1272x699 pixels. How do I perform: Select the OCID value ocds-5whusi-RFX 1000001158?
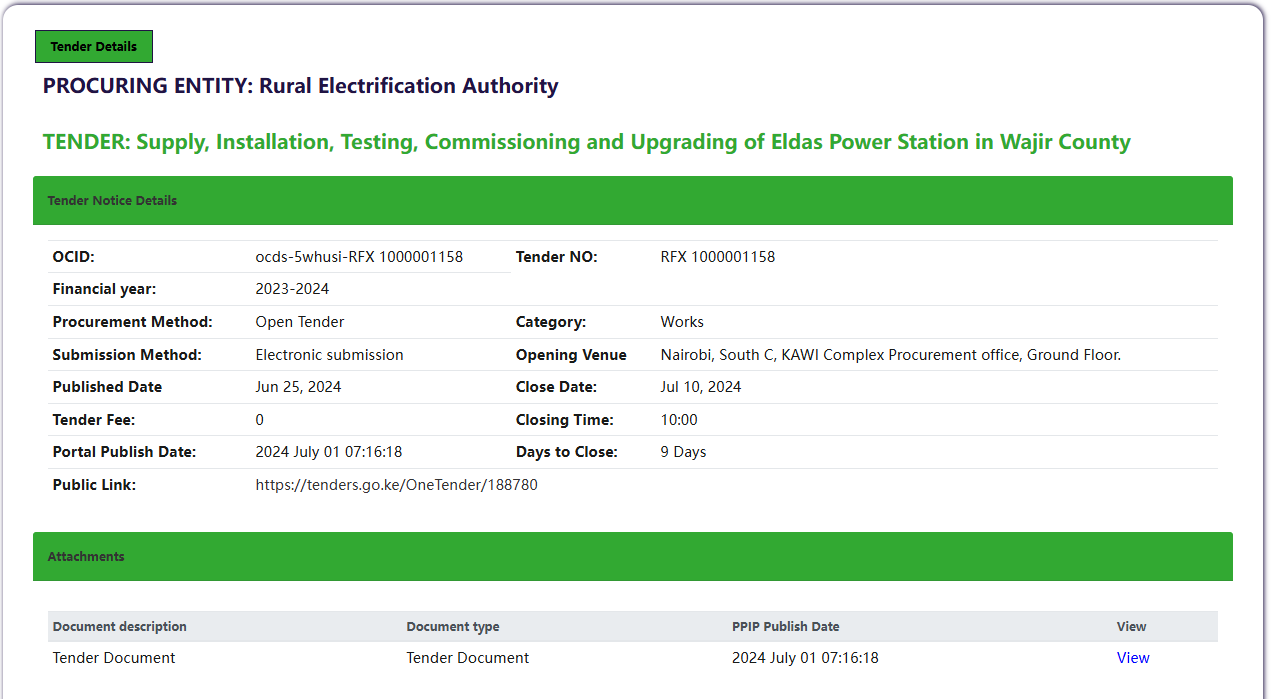pos(359,257)
